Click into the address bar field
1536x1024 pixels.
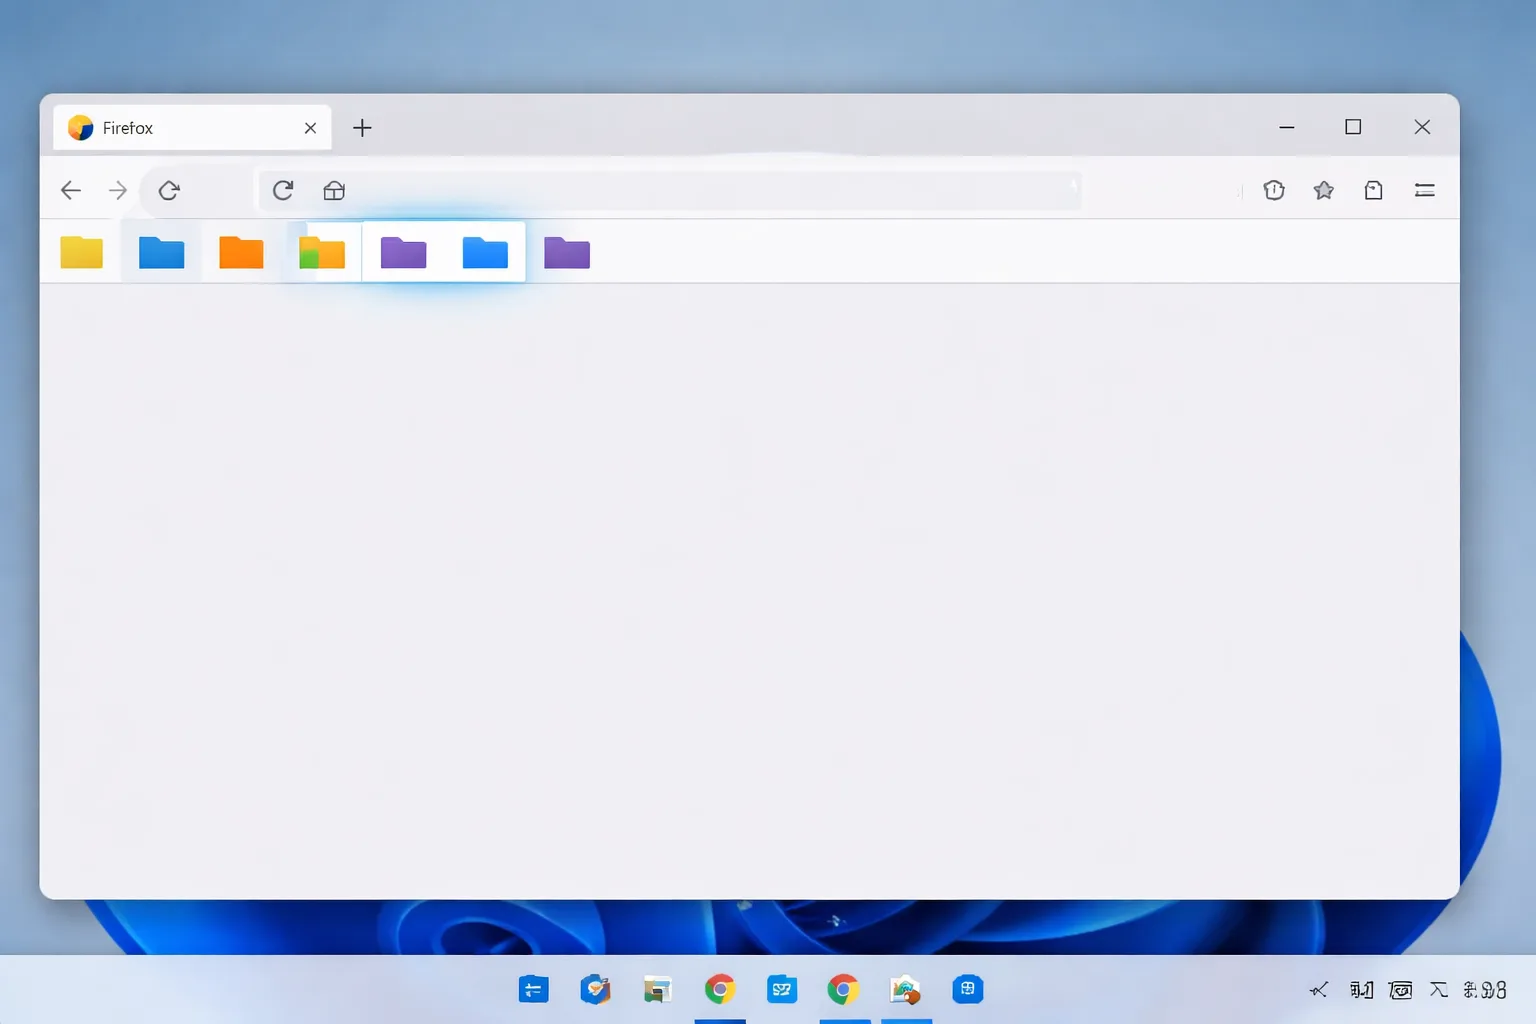(x=710, y=190)
